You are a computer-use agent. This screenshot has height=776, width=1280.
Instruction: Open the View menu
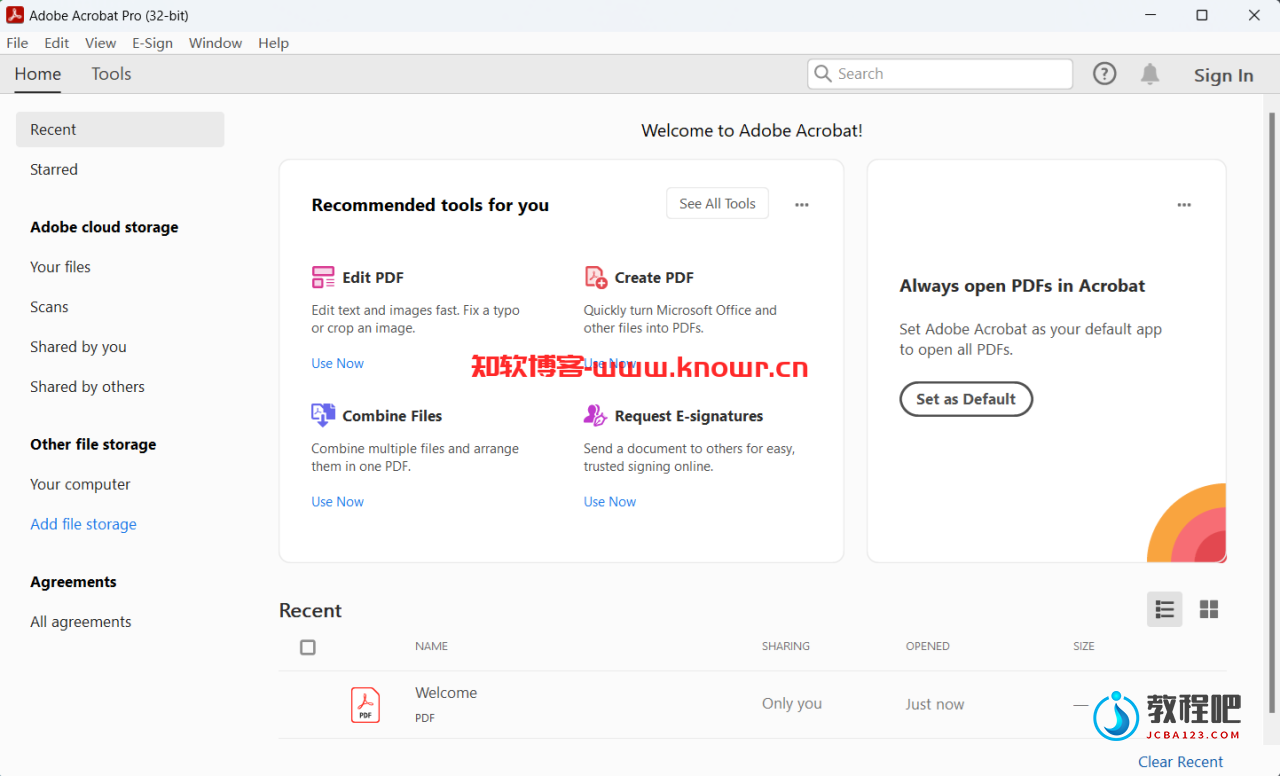[101, 43]
